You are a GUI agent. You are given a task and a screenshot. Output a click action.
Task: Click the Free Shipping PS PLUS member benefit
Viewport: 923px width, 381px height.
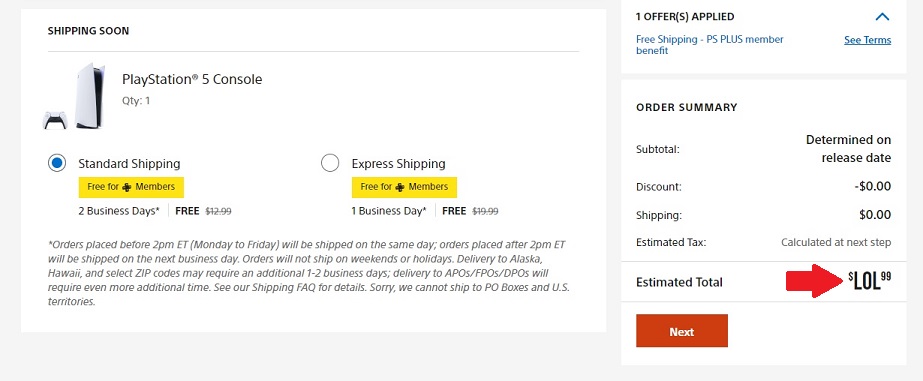pyautogui.click(x=710, y=45)
